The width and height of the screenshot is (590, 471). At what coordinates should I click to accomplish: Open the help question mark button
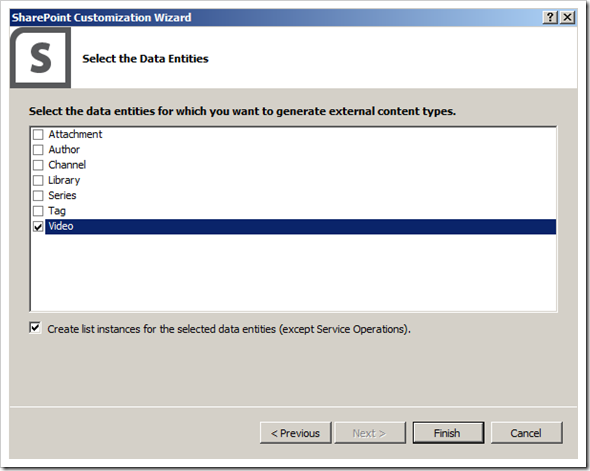coord(550,17)
